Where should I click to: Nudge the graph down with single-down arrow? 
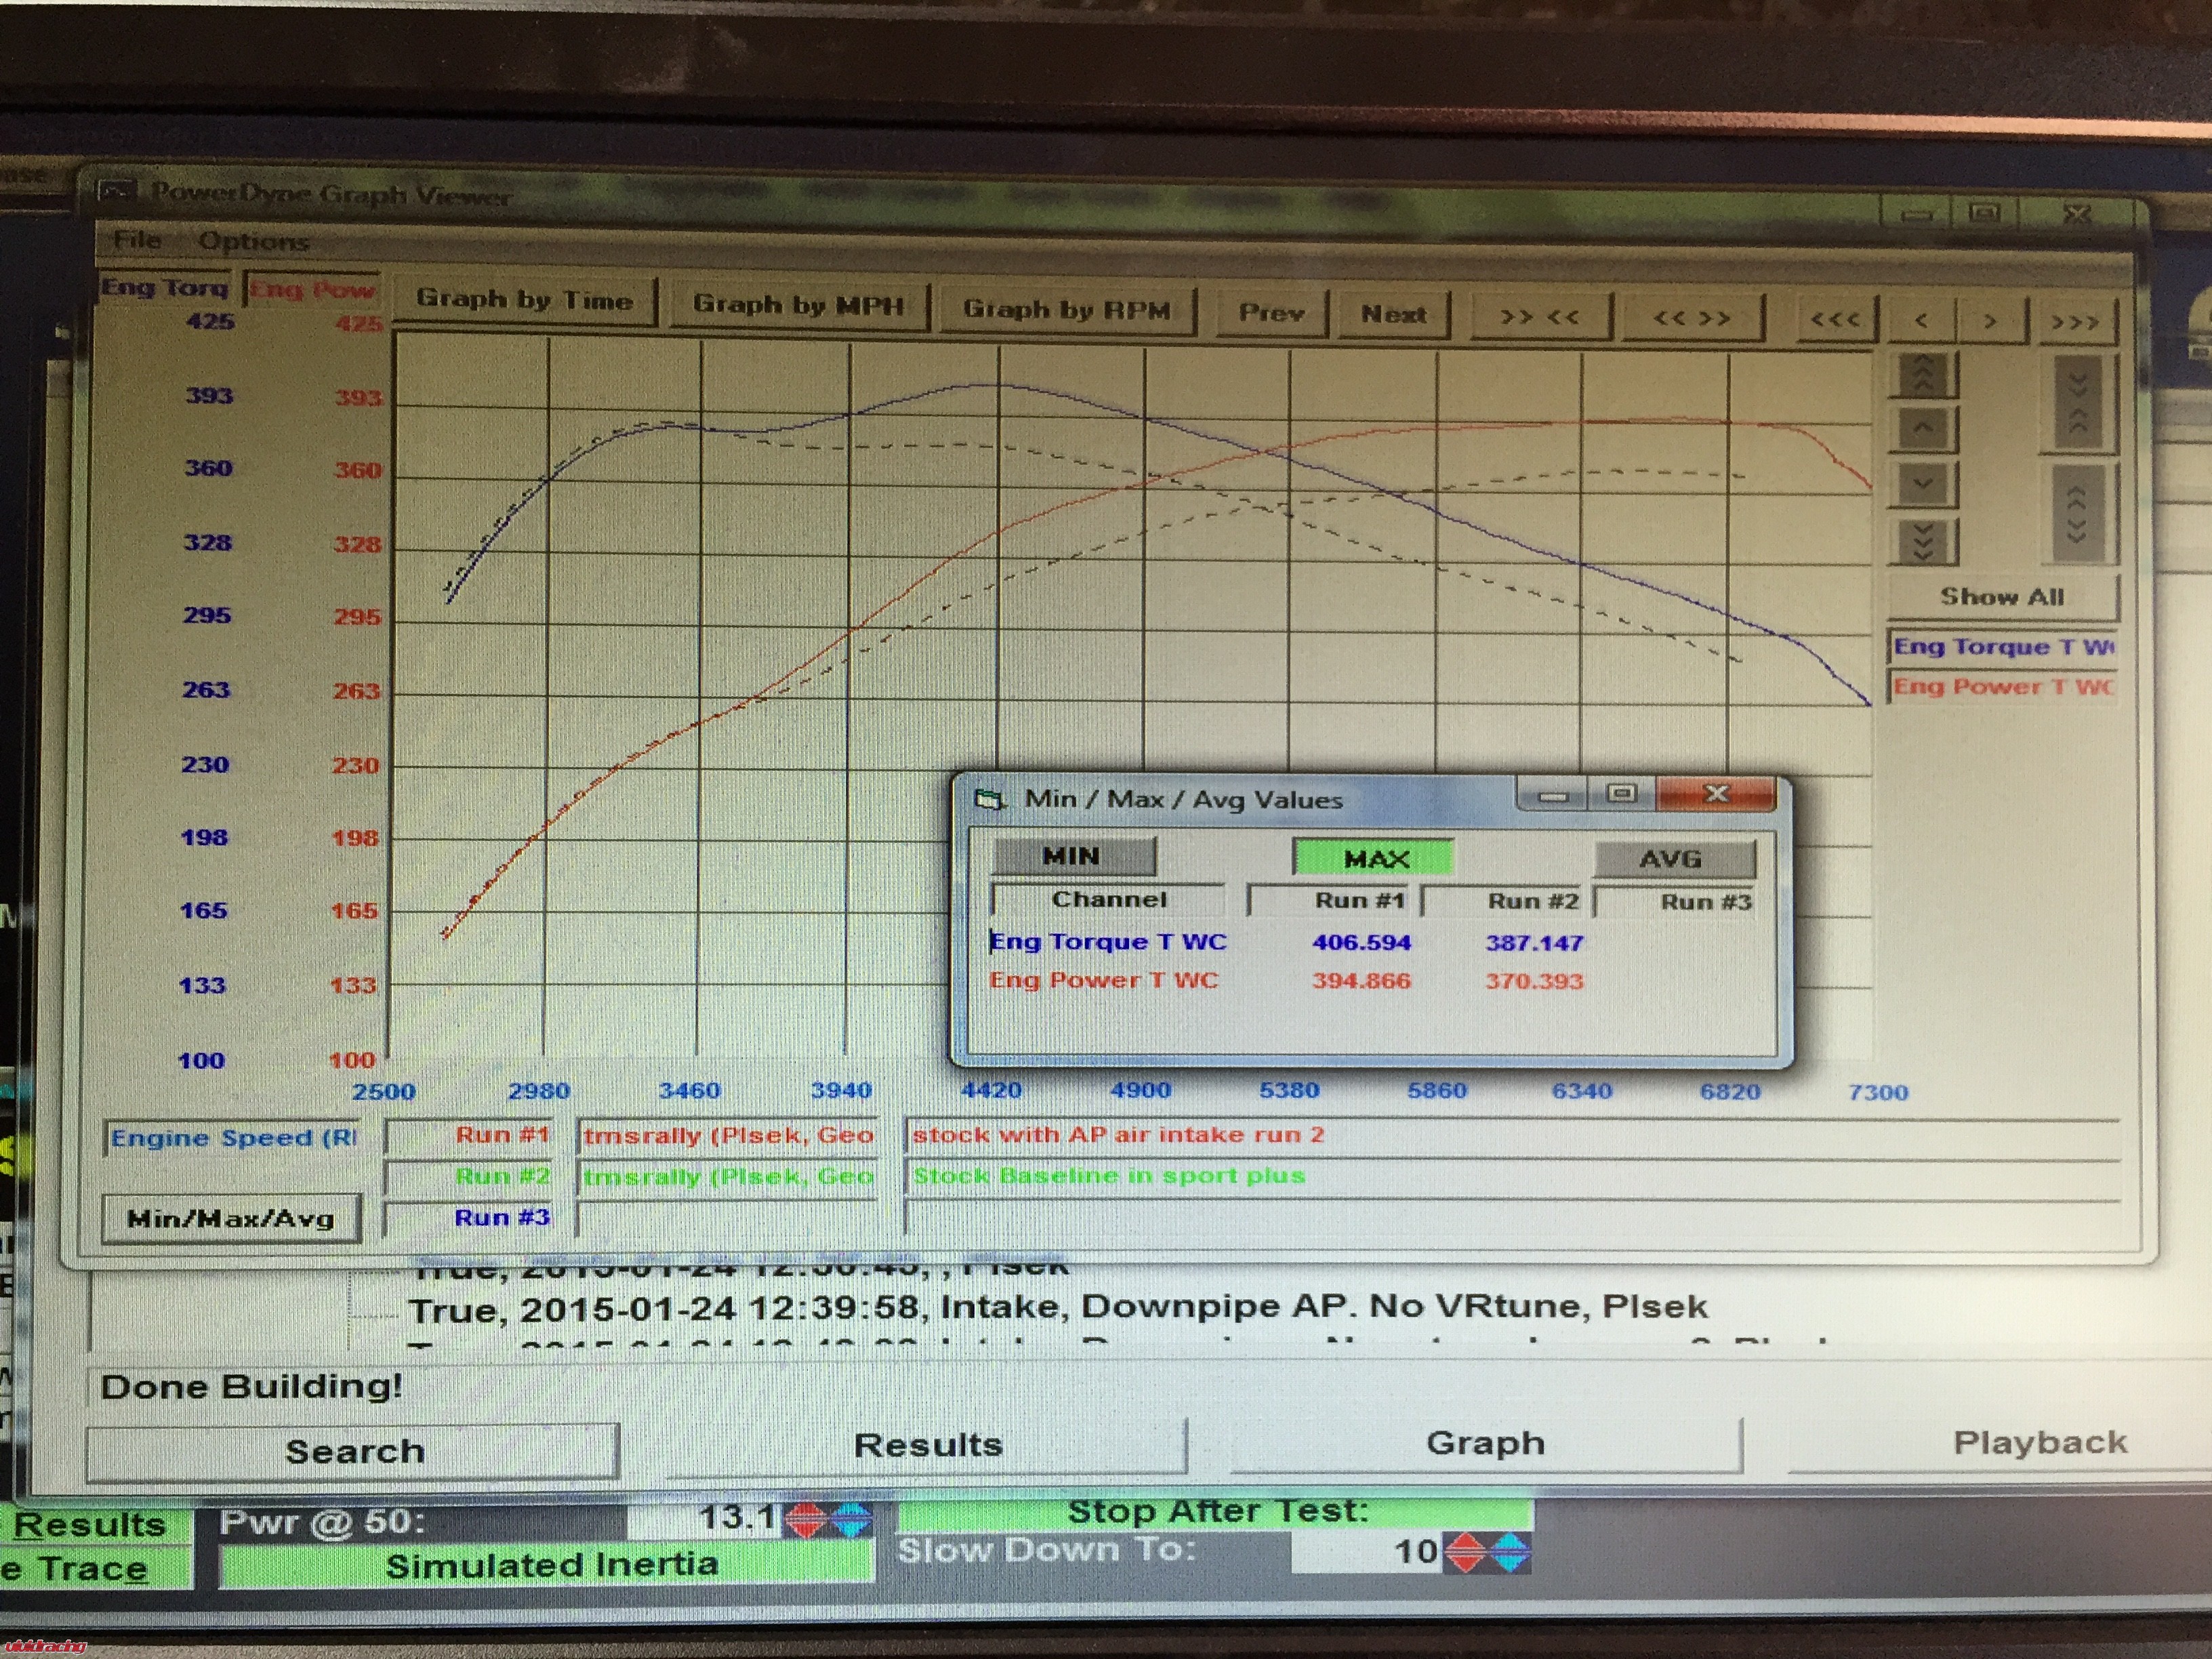(1922, 485)
